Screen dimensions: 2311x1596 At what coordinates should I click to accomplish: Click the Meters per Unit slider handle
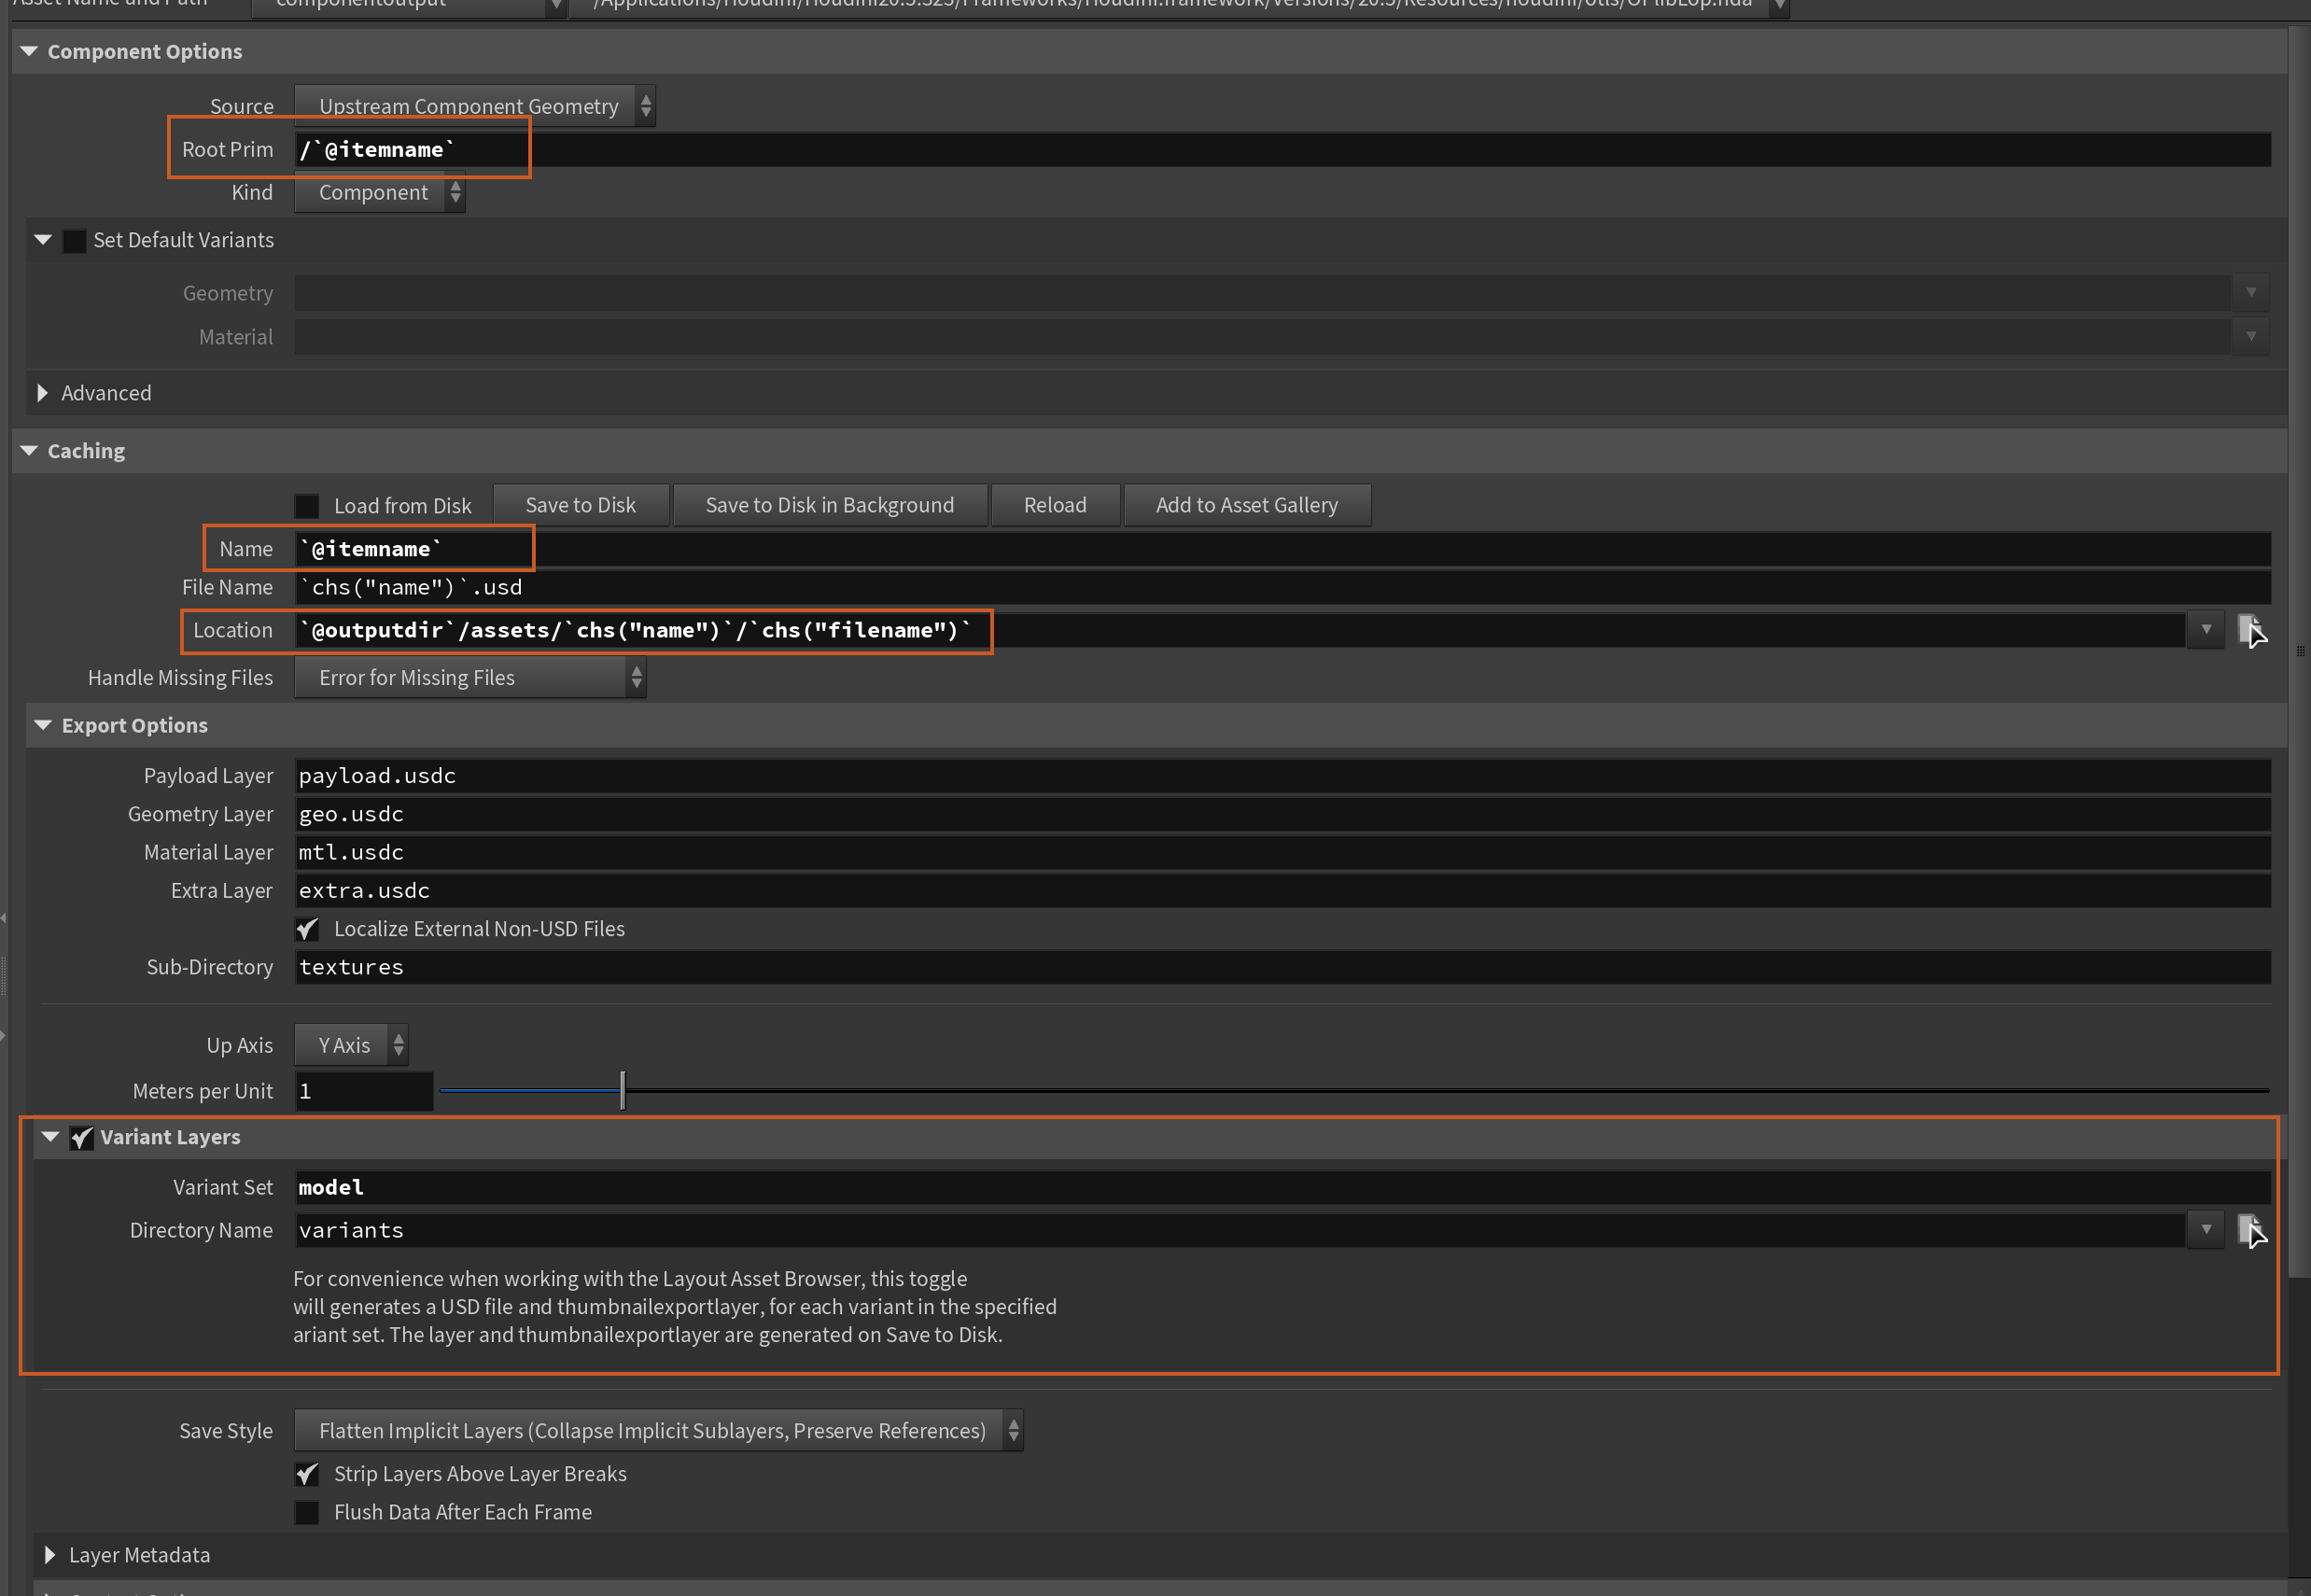click(x=622, y=1091)
